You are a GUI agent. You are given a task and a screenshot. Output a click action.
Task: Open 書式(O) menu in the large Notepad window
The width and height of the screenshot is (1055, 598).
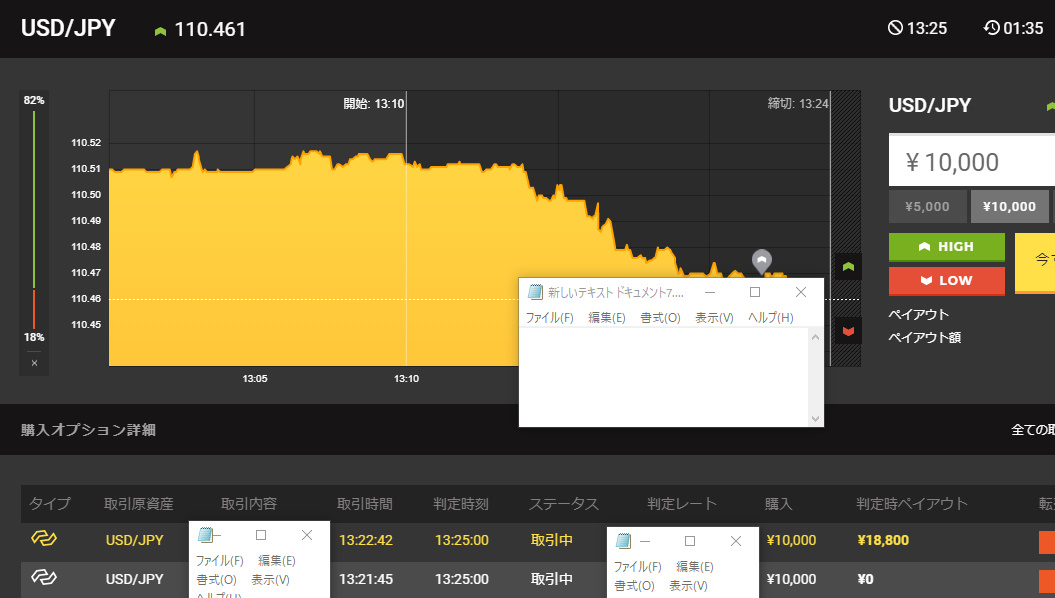pyautogui.click(x=660, y=317)
